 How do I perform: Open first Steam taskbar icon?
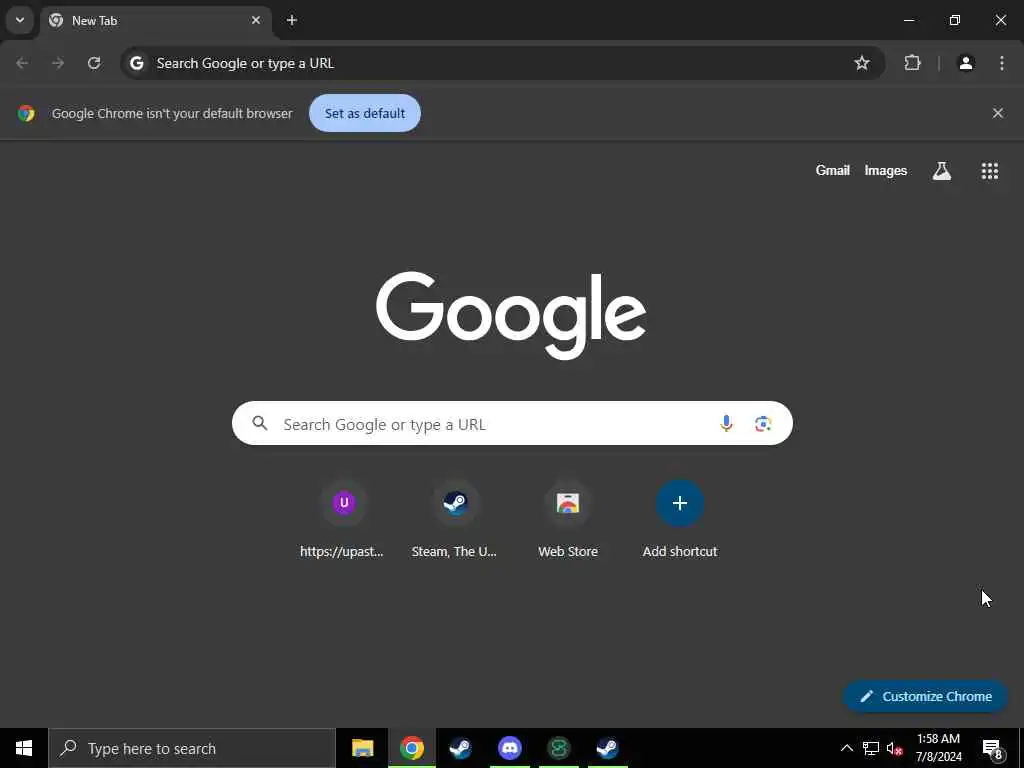pyautogui.click(x=460, y=748)
